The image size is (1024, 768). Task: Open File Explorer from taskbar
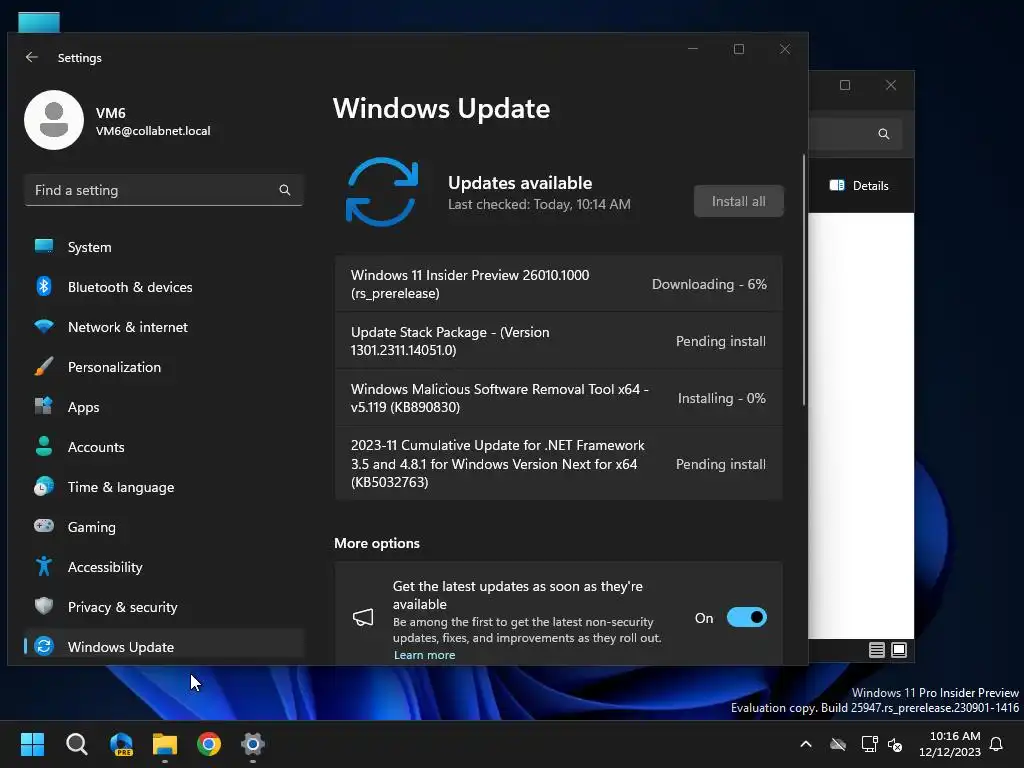pos(165,744)
